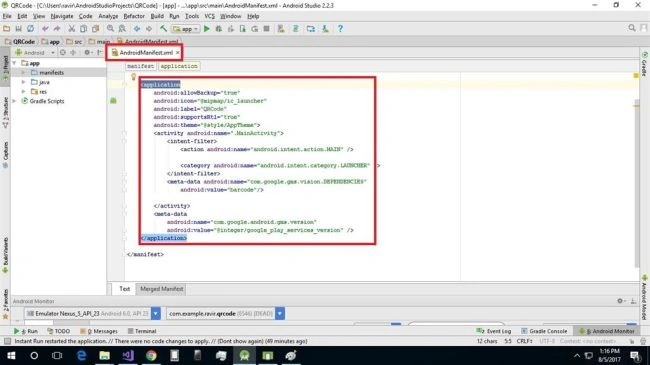This screenshot has width=650, height=365.
Task: Click the Open folder toolbar icon
Action: (7, 29)
